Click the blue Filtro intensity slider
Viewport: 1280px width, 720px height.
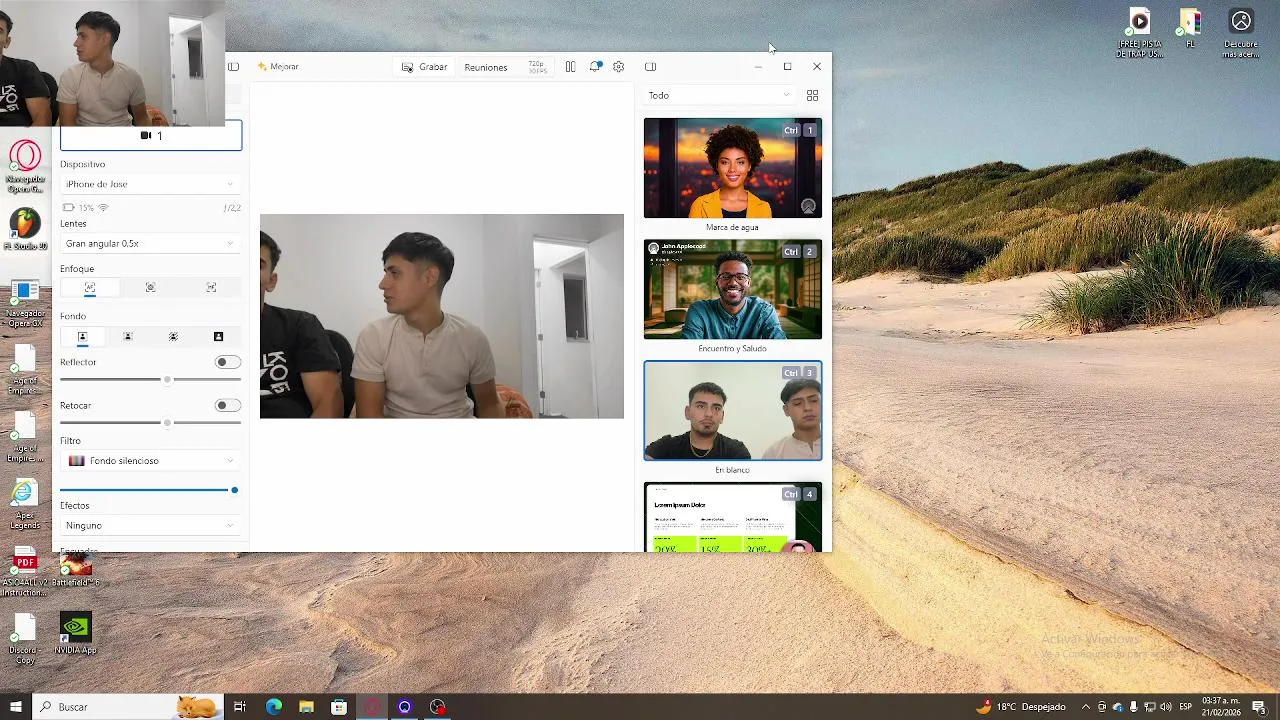(149, 490)
